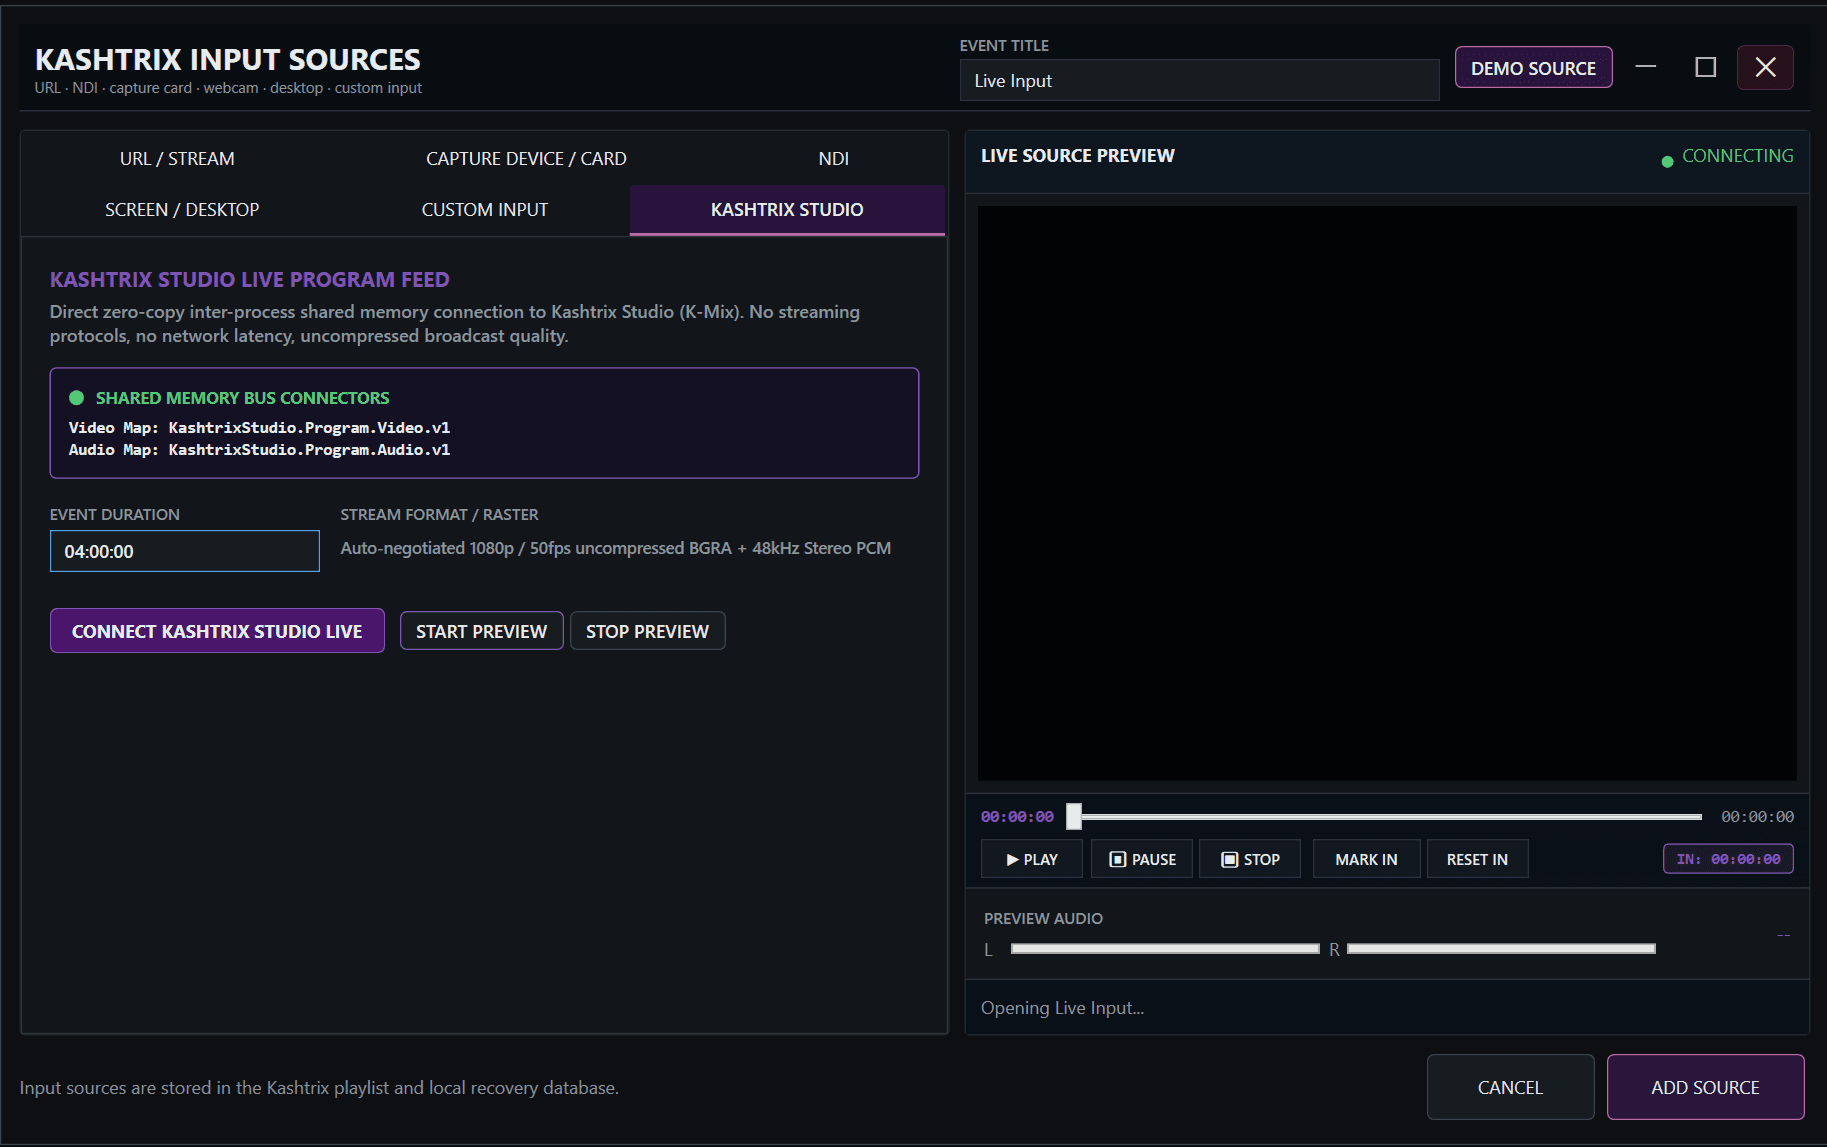Click the right channel audio meter

[1501, 949]
